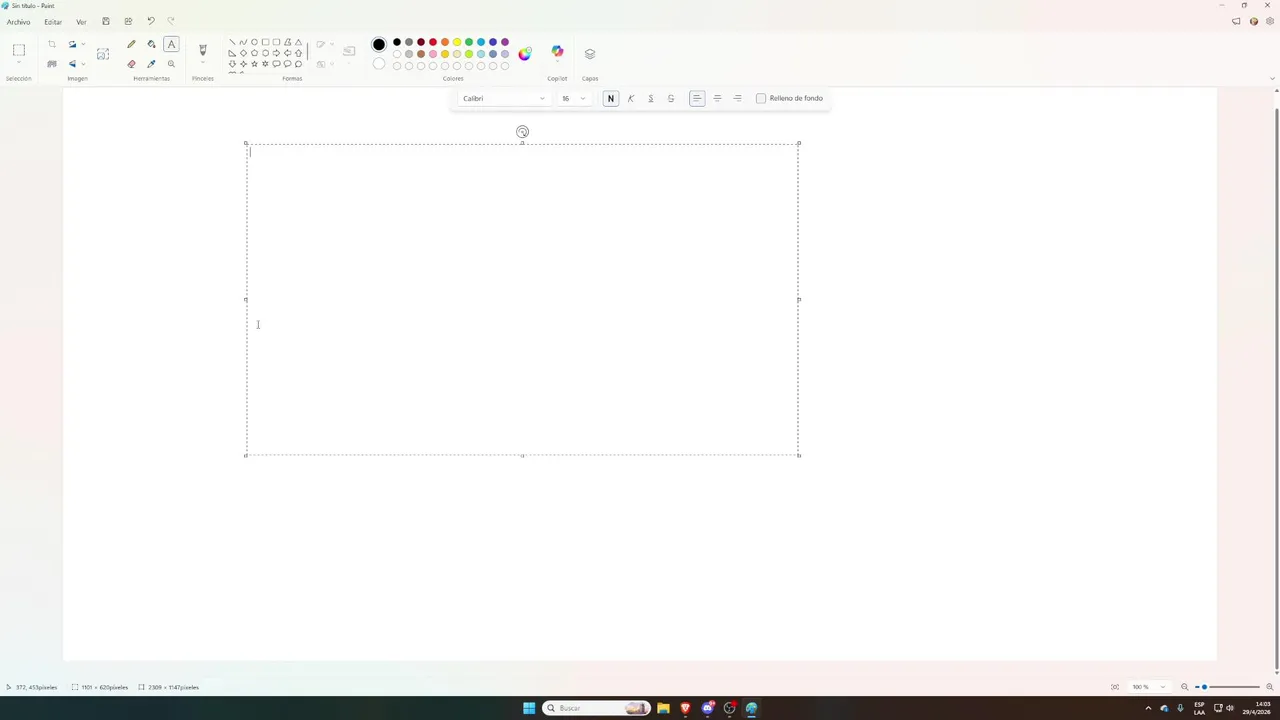Open the font size 16 dropdown

coord(573,98)
